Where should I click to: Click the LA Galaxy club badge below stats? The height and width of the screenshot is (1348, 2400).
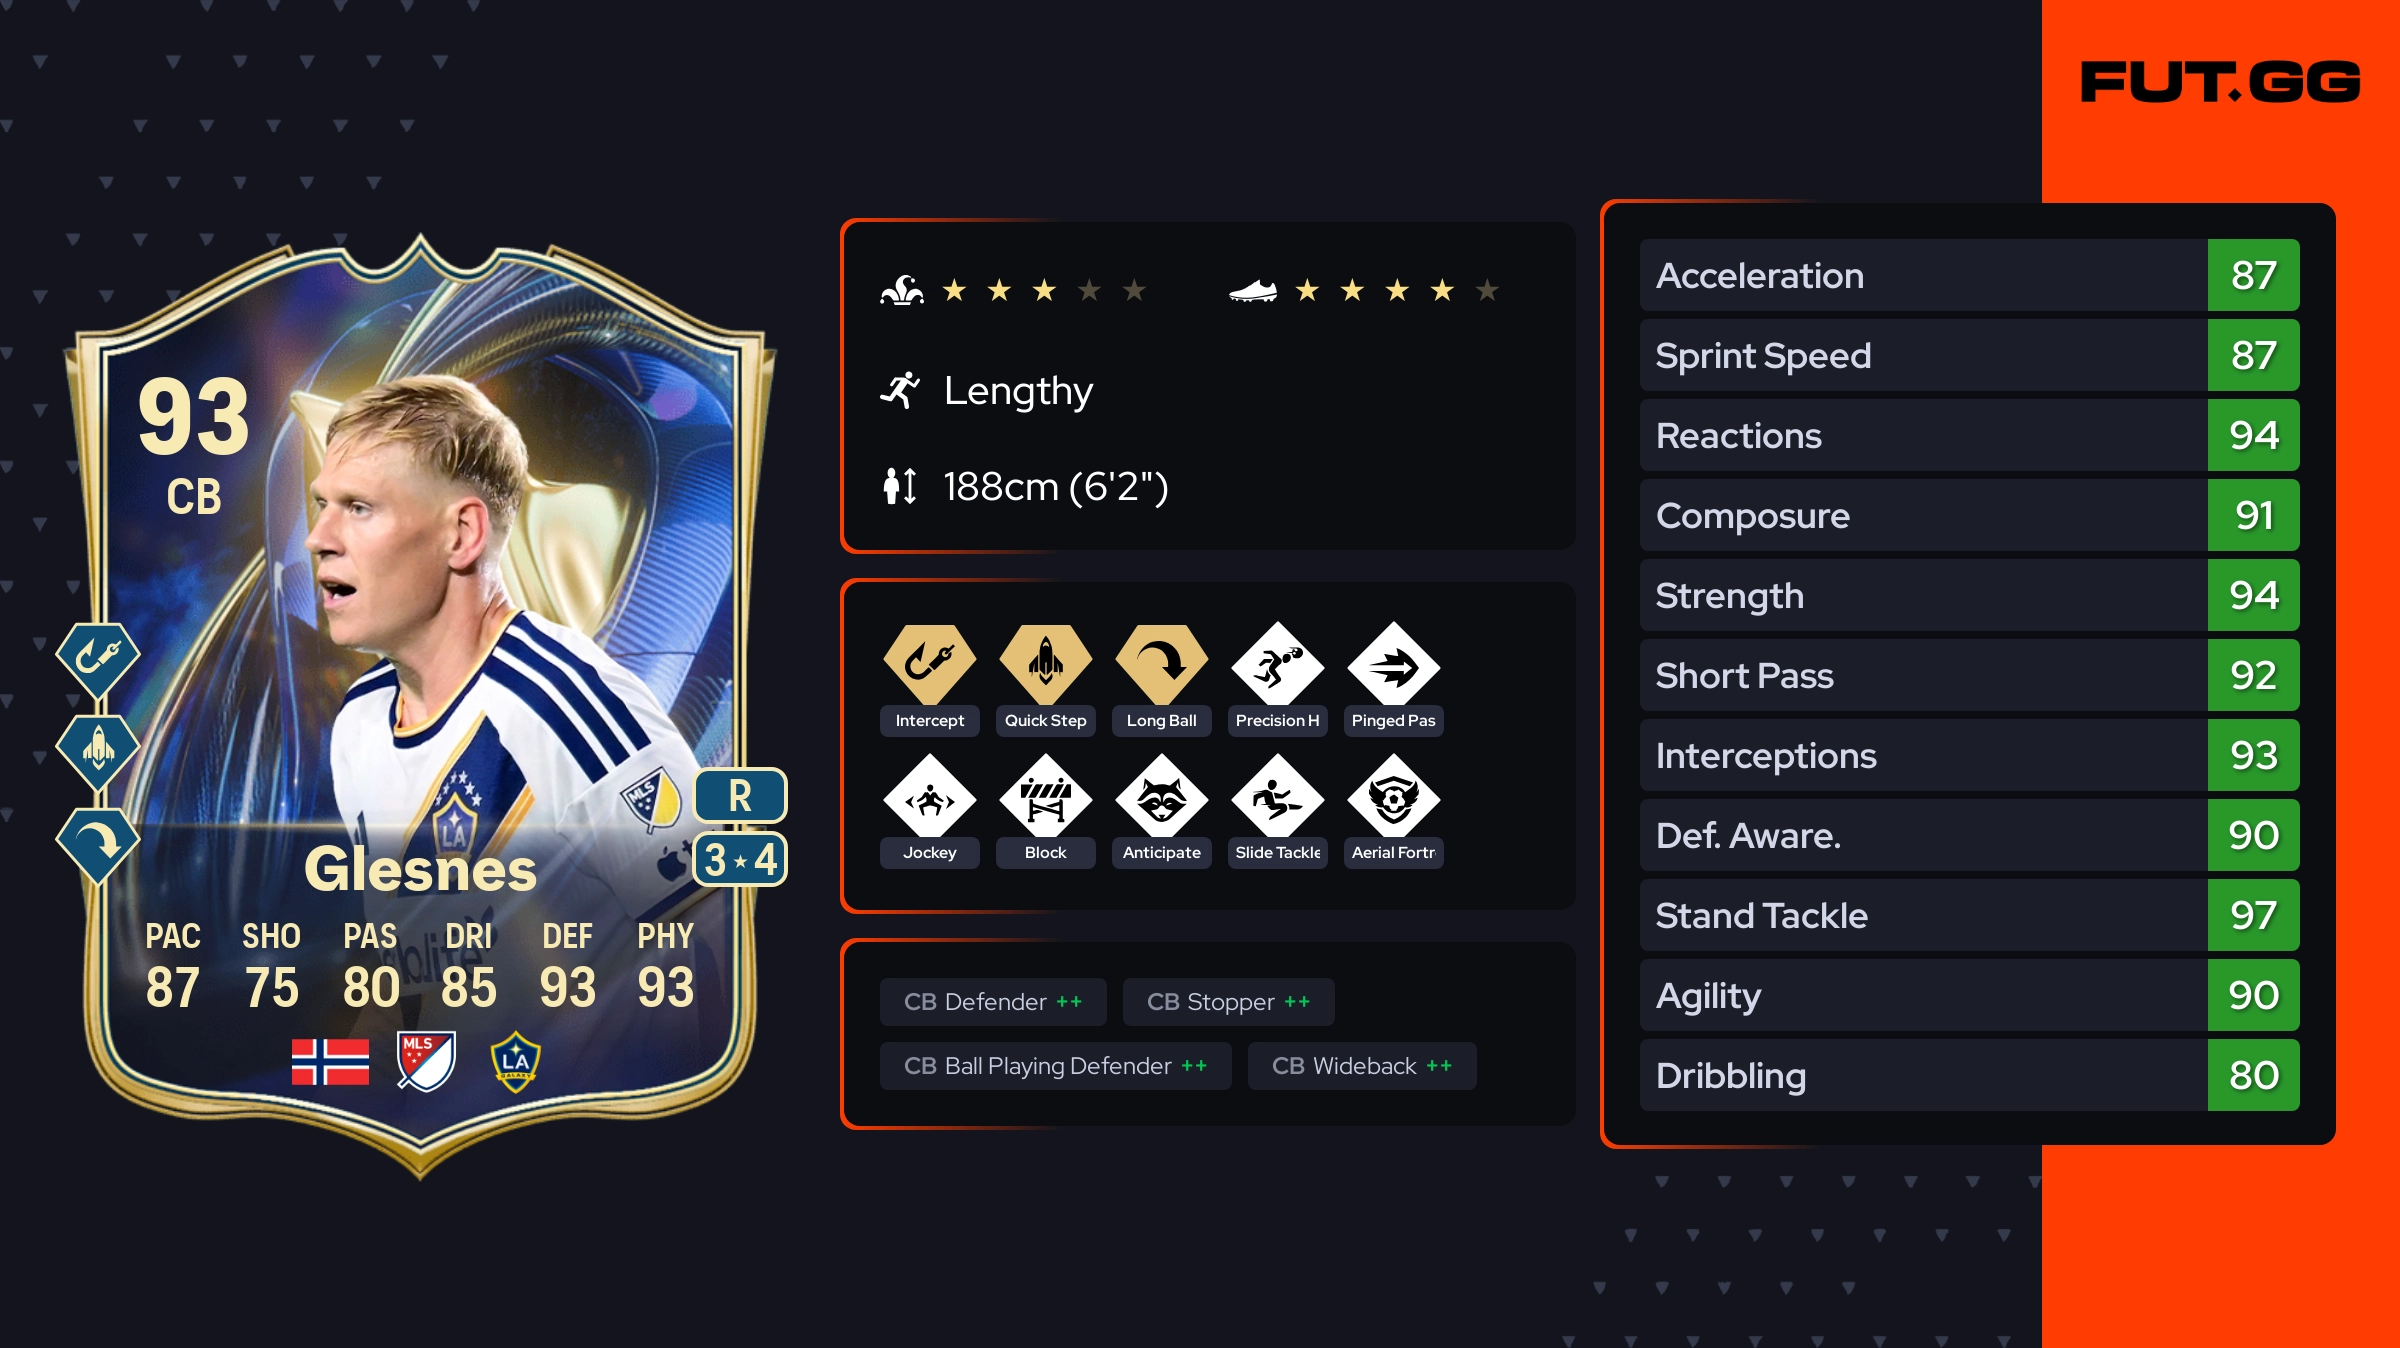tap(515, 1061)
